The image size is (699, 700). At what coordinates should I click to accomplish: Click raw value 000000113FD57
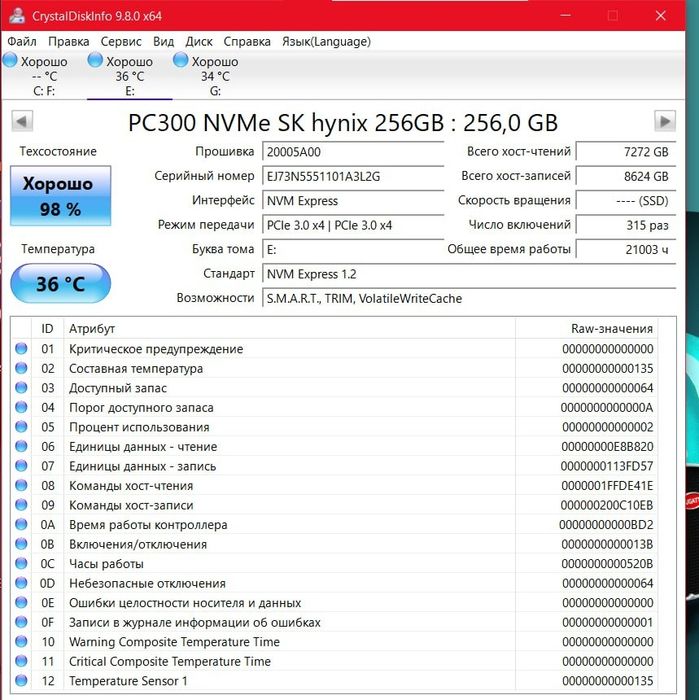click(607, 466)
